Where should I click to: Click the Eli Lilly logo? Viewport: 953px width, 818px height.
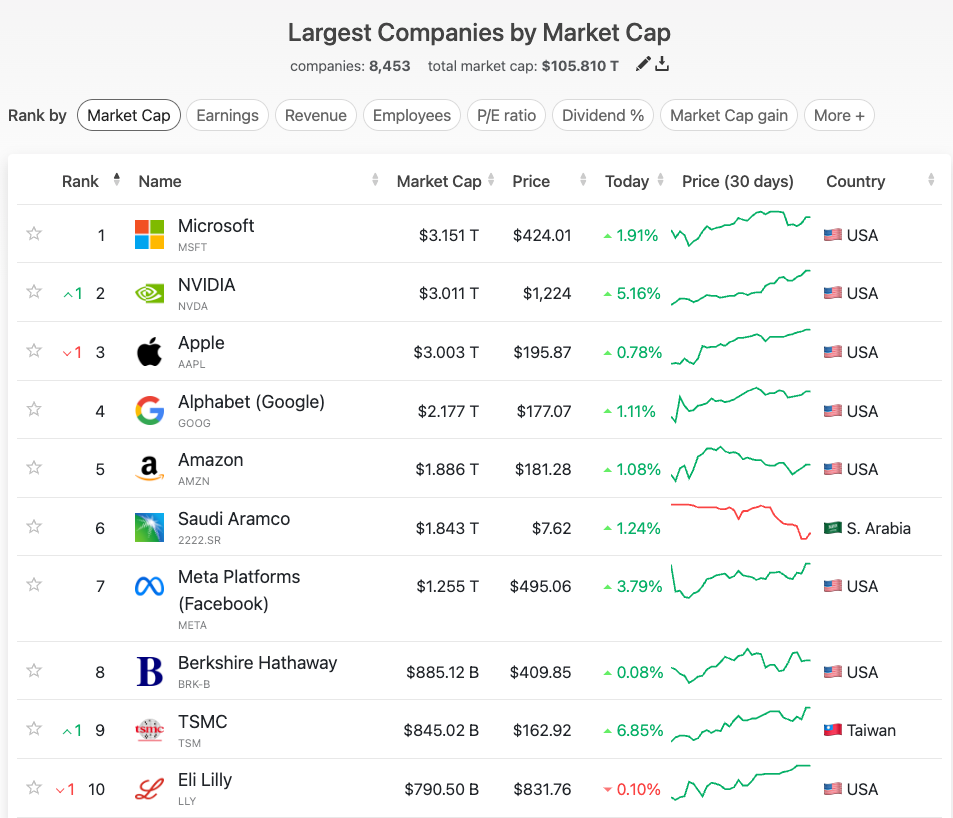(x=149, y=789)
